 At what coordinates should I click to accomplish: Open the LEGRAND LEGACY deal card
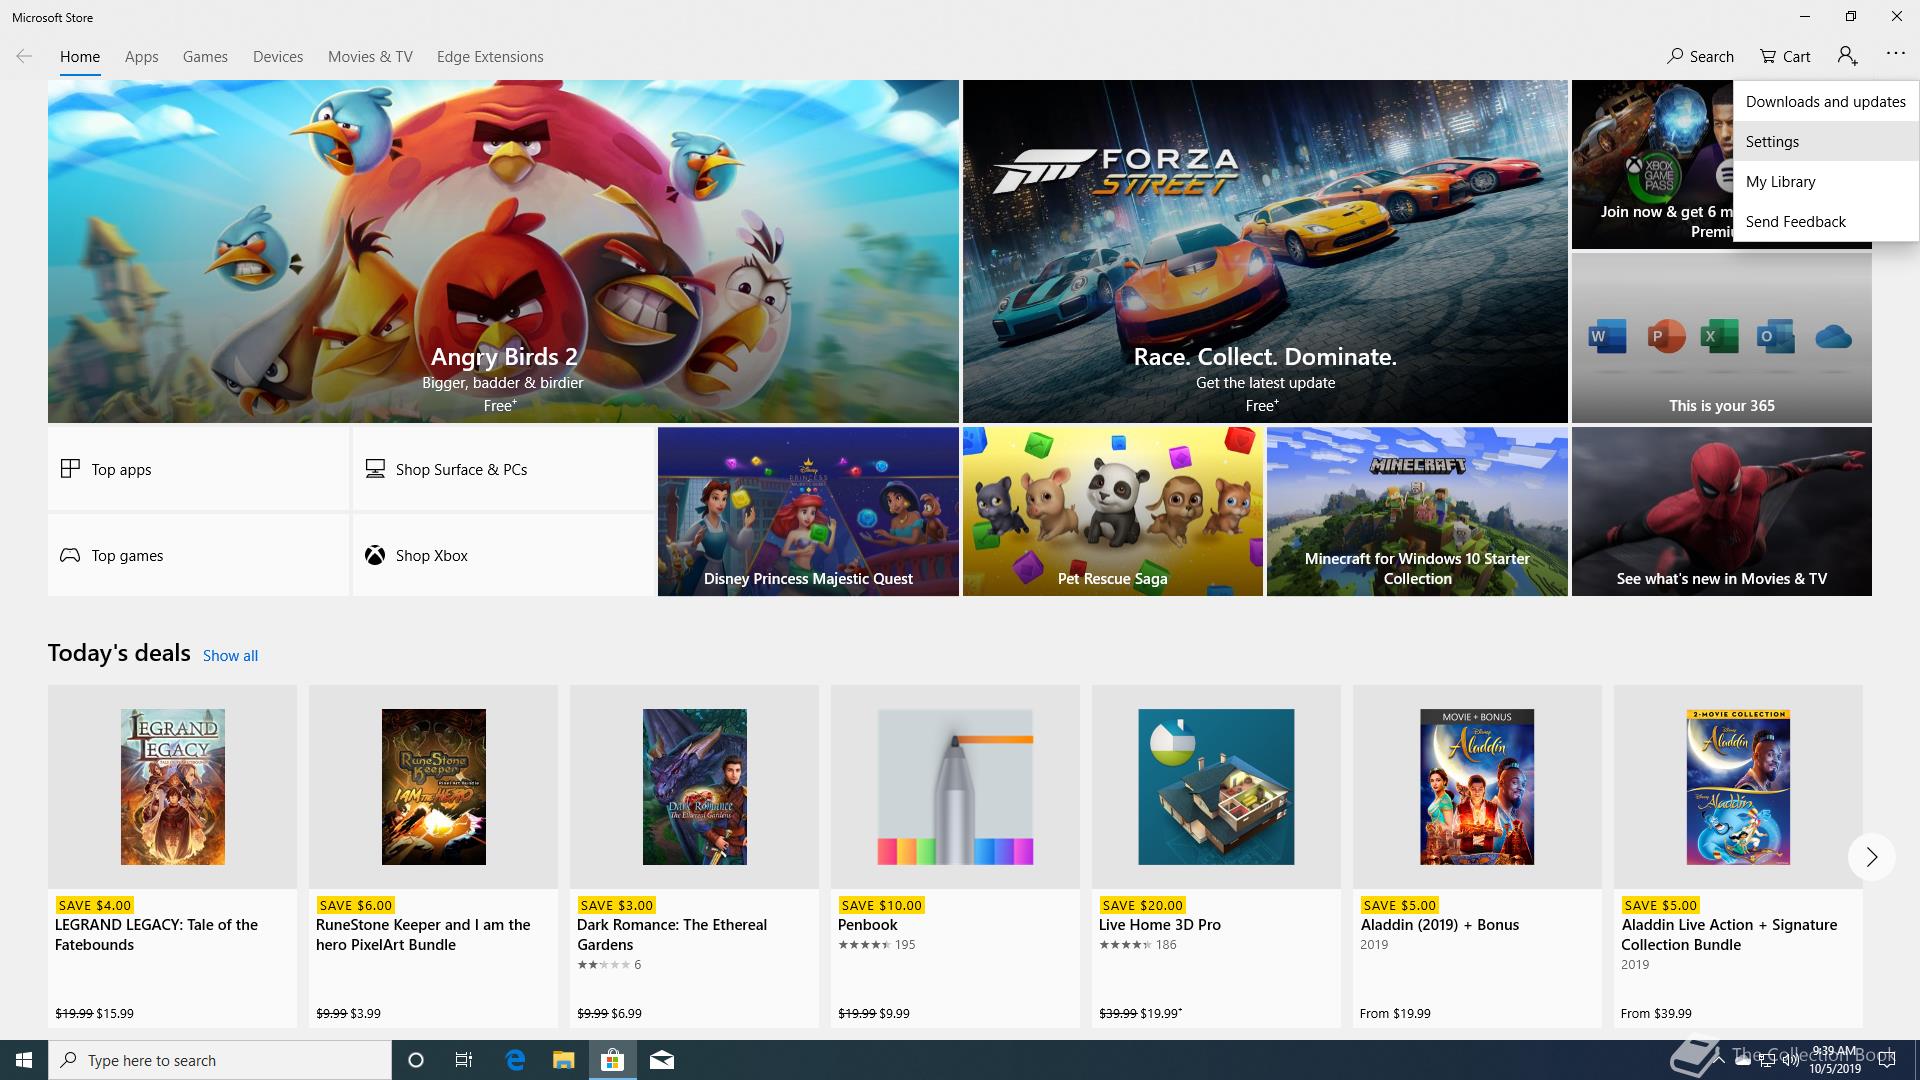click(x=172, y=856)
